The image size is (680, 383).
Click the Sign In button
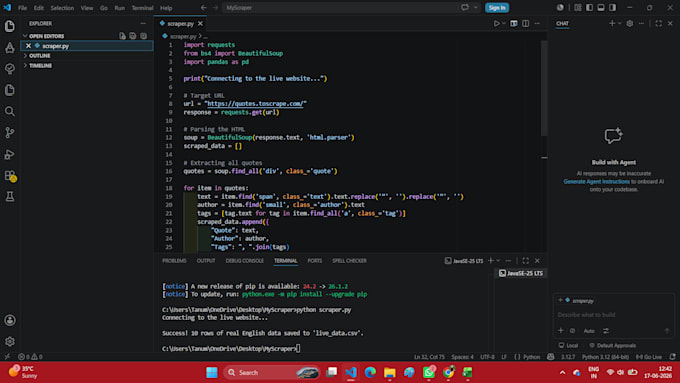[497, 7]
